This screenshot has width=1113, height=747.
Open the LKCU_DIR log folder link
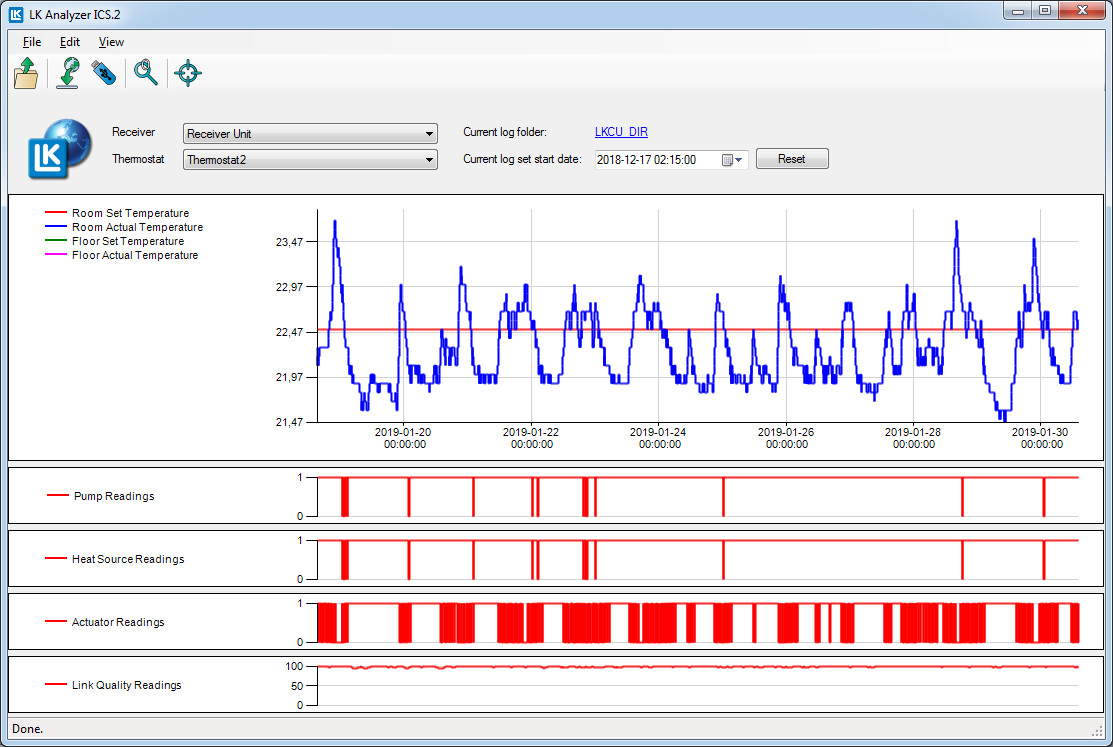pos(621,132)
